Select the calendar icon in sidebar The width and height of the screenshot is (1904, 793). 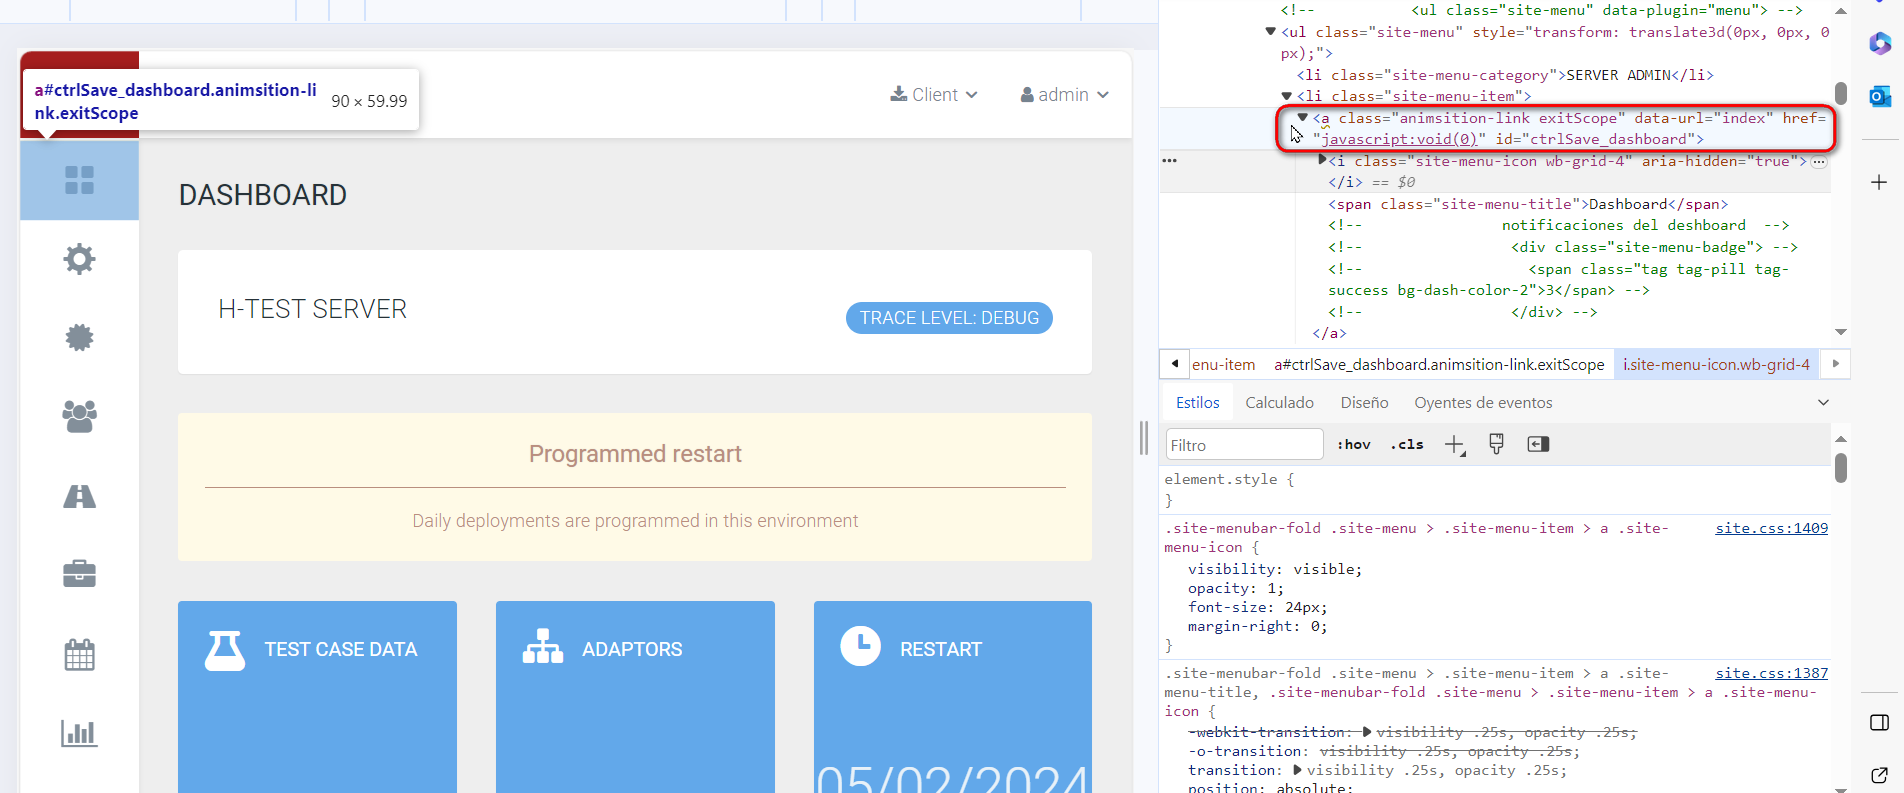(79, 655)
